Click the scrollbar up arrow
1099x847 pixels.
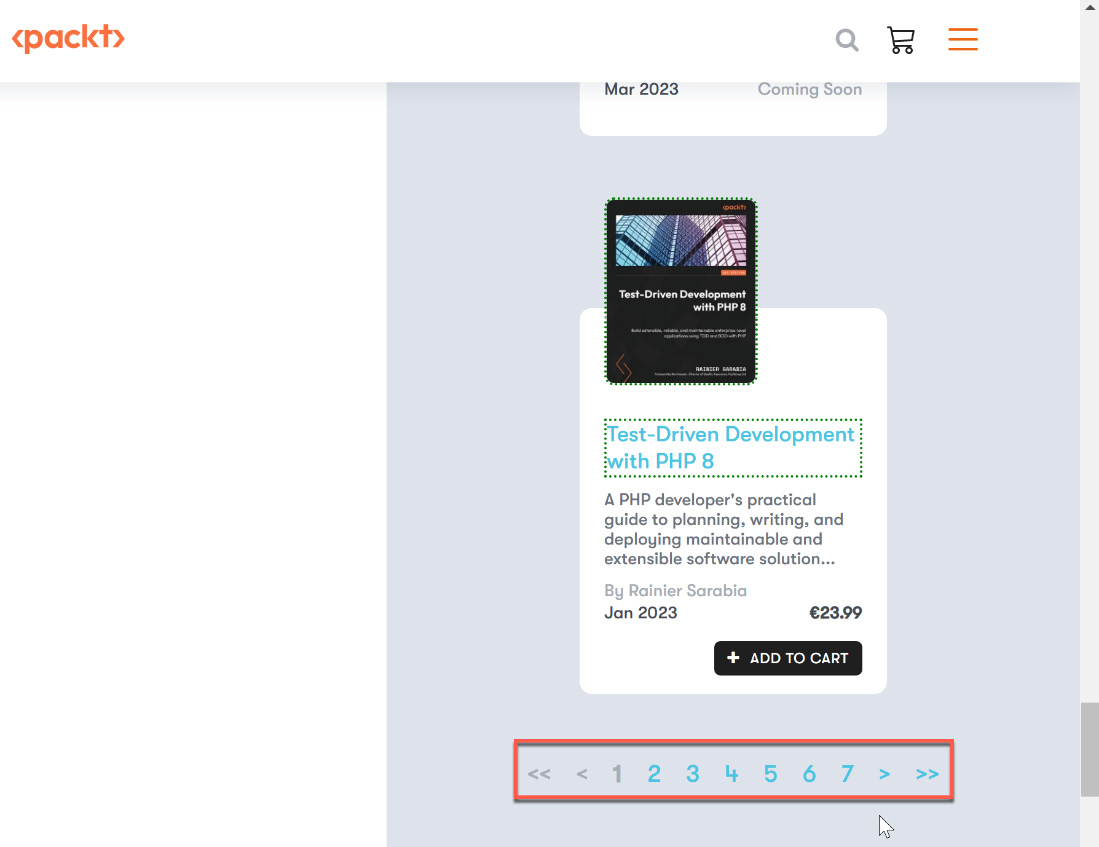click(1090, 6)
